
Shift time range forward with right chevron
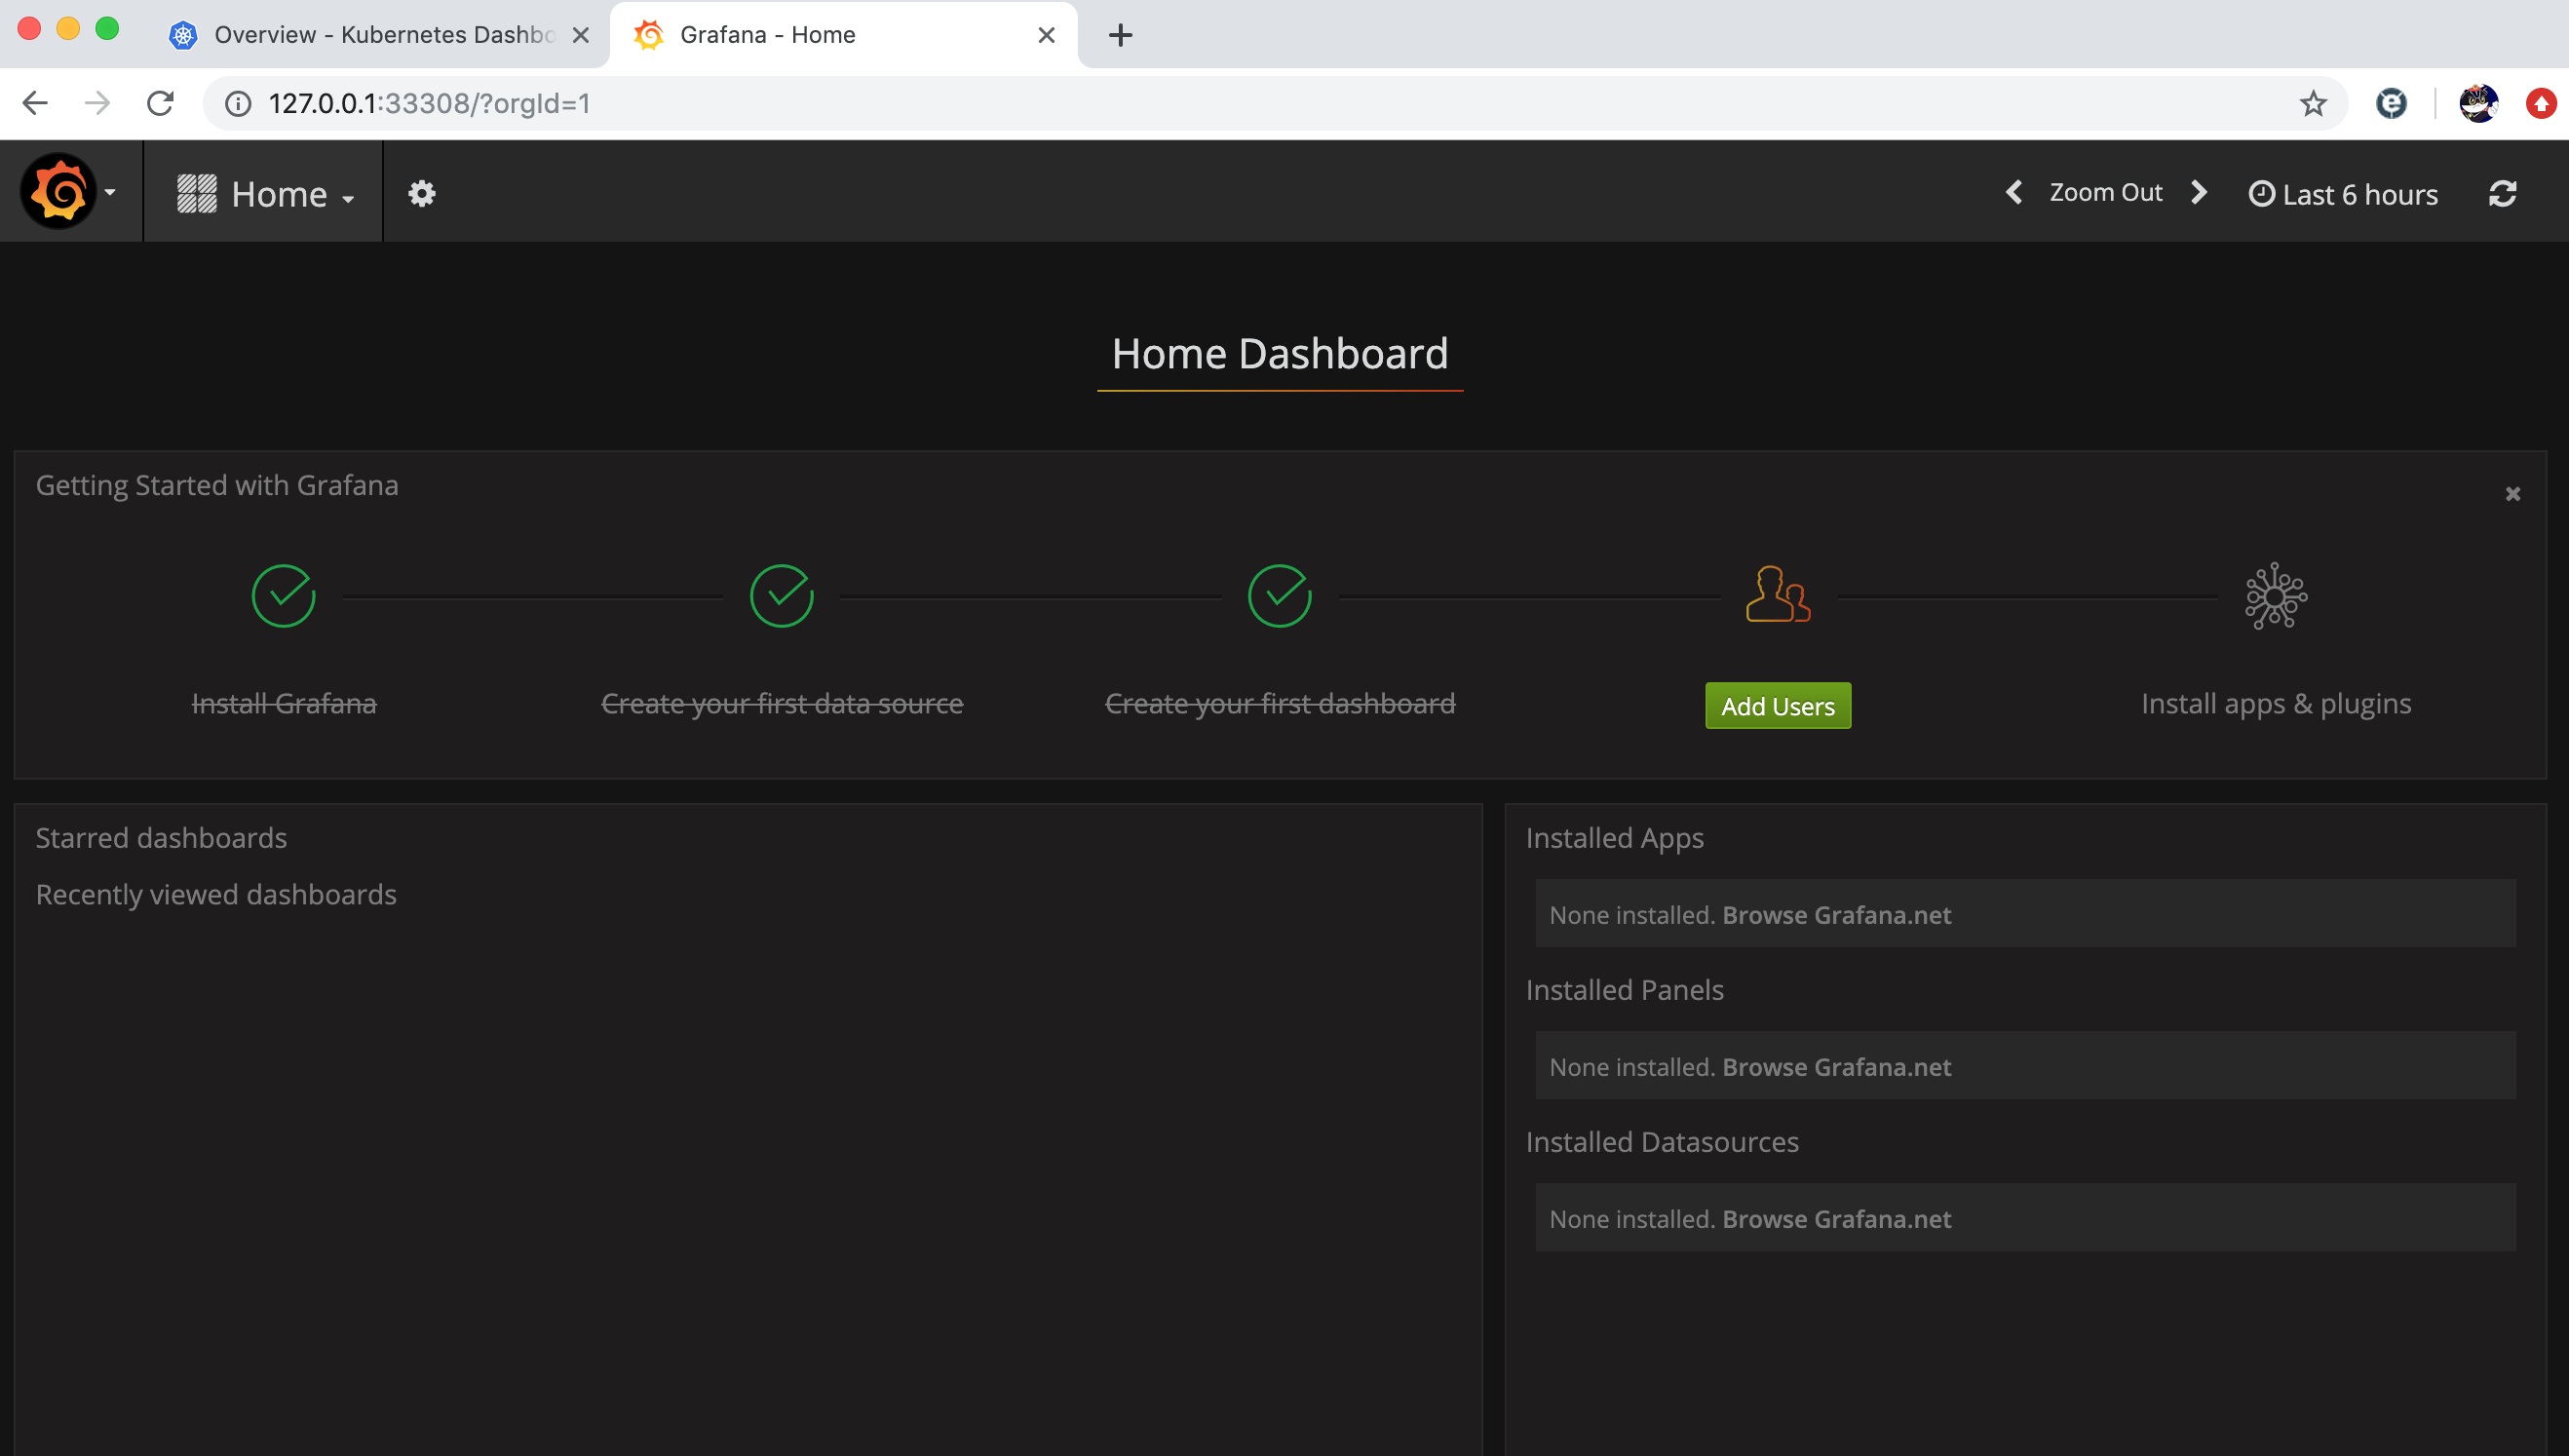pos(2198,192)
